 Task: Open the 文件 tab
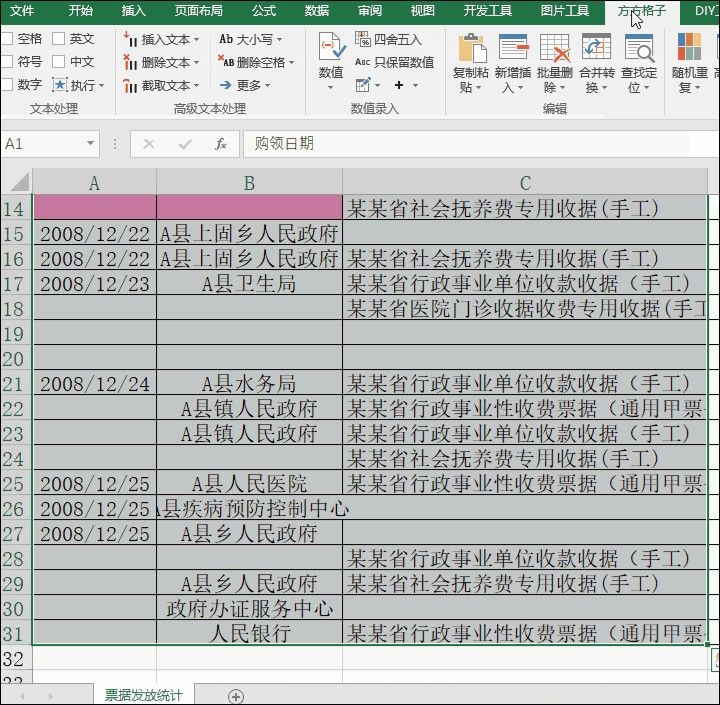(22, 10)
